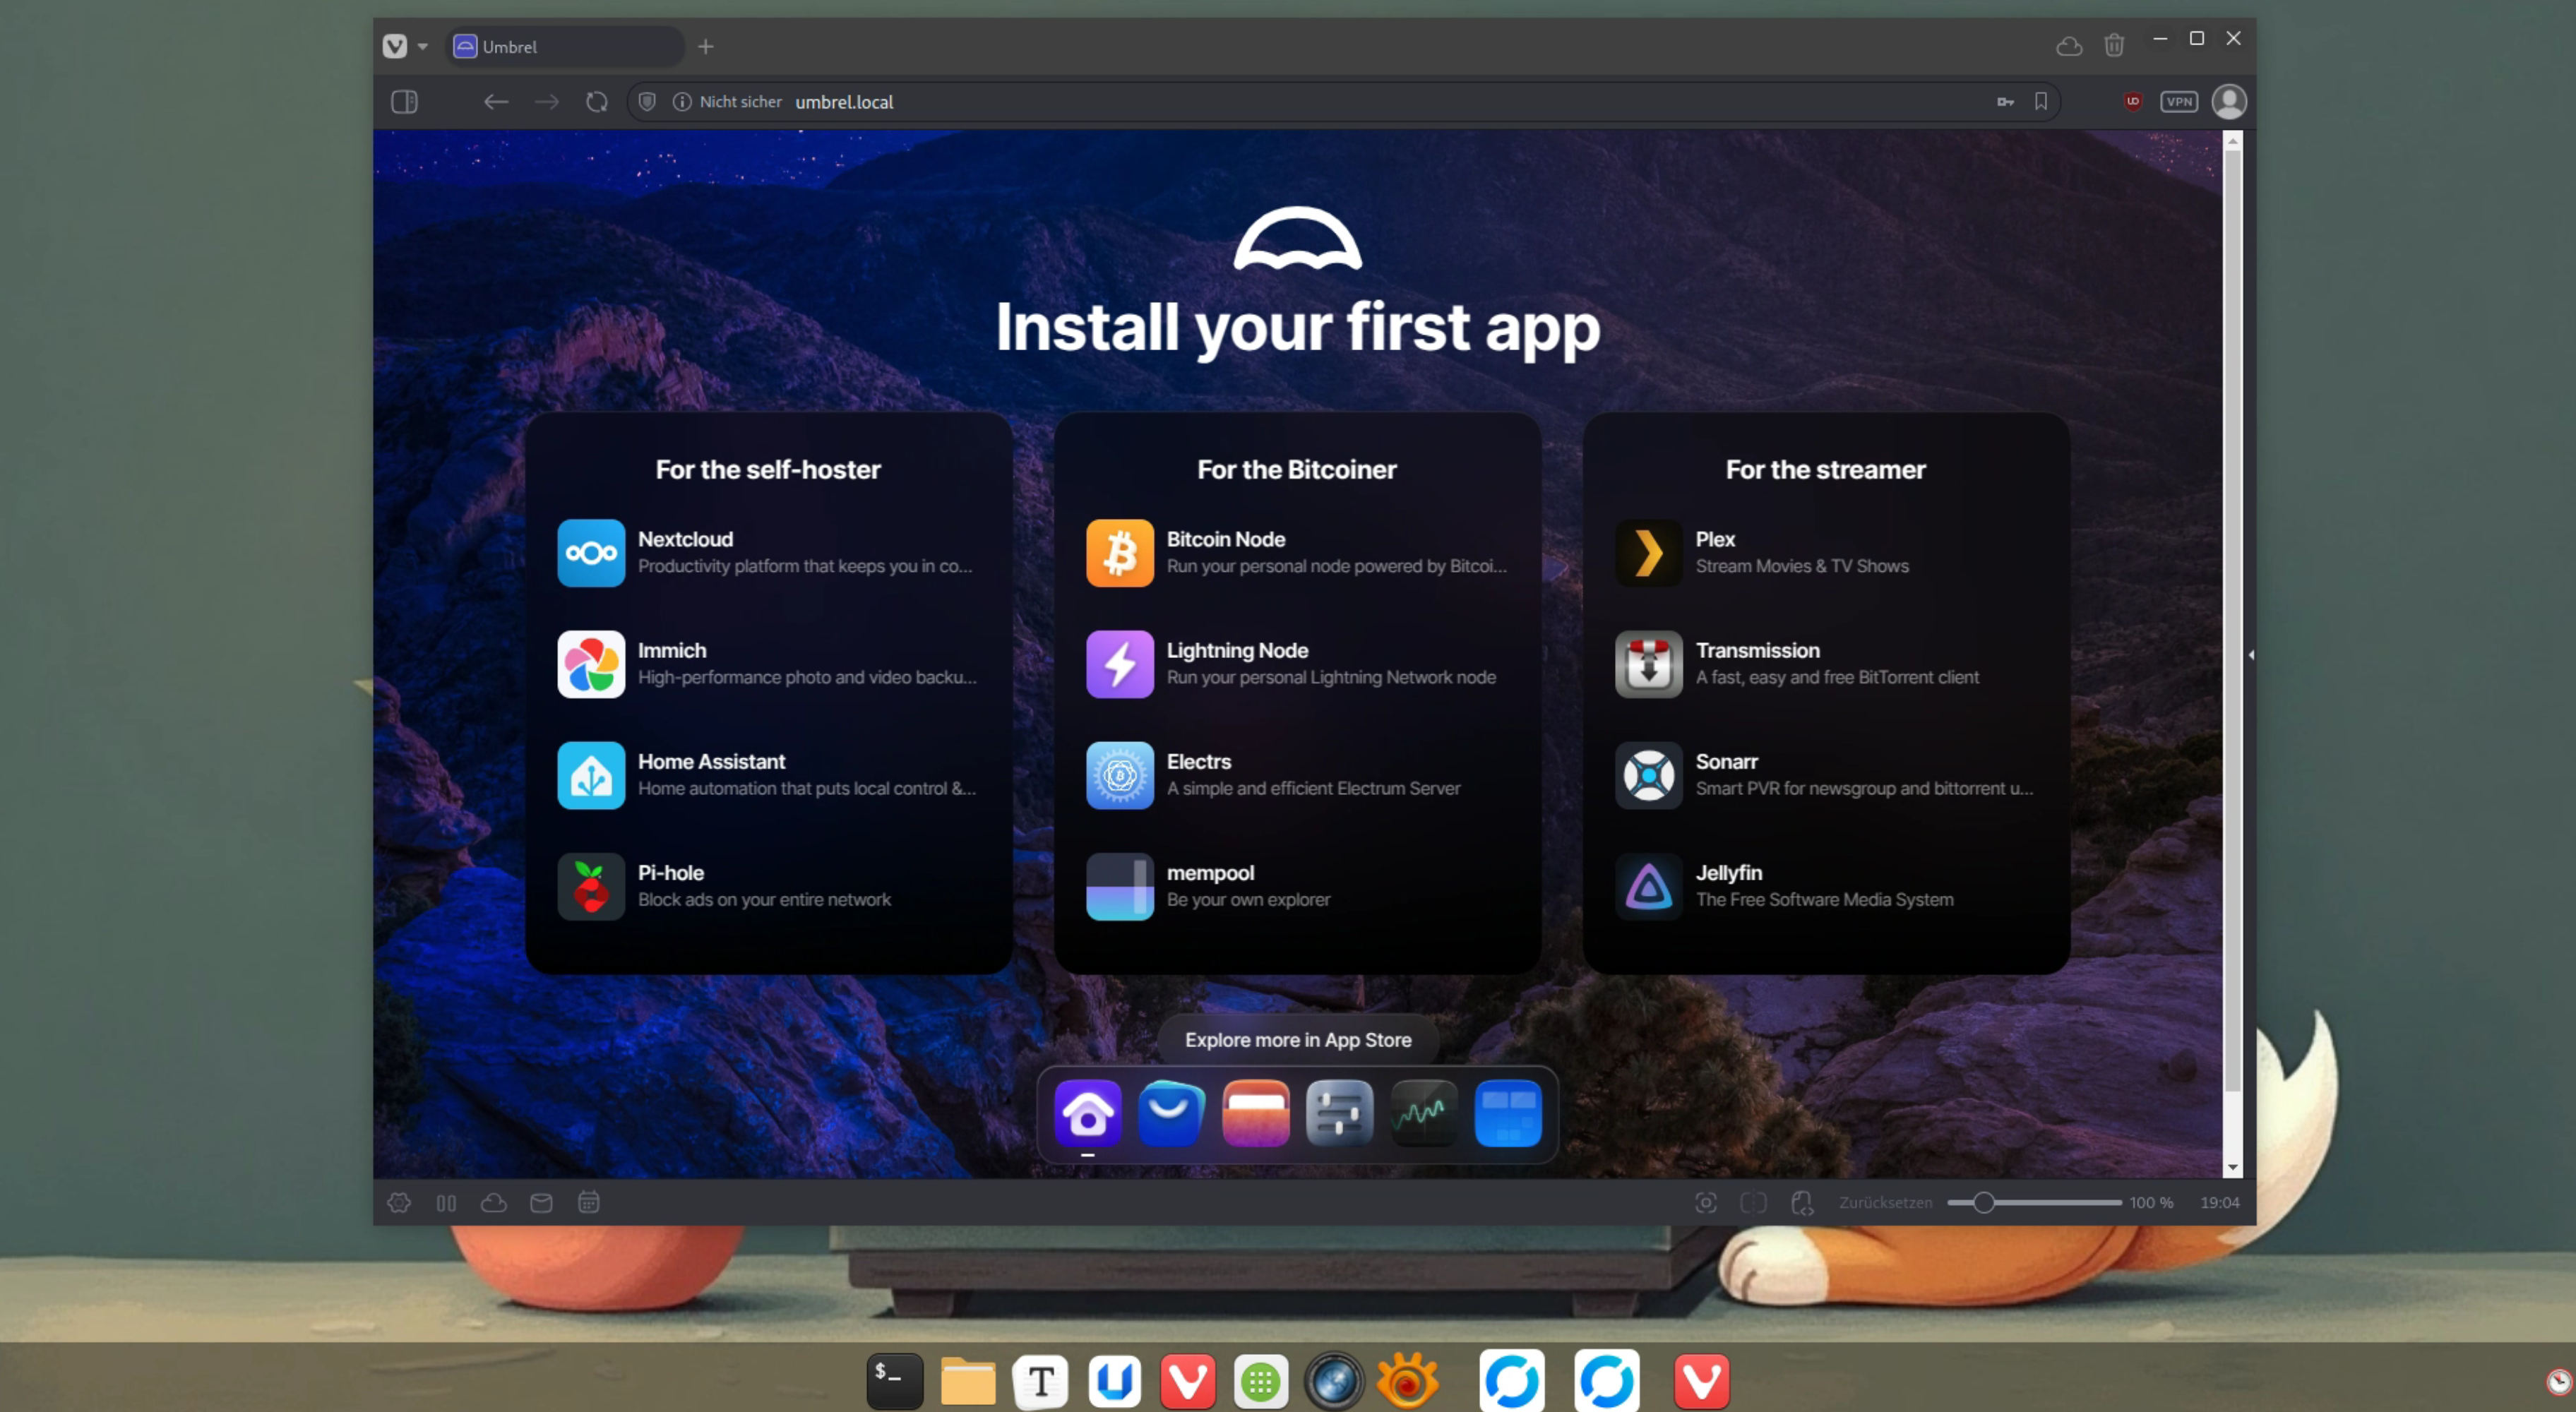The width and height of the screenshot is (2576, 1412).
Task: Toggle the side panel button
Action: (x=404, y=102)
